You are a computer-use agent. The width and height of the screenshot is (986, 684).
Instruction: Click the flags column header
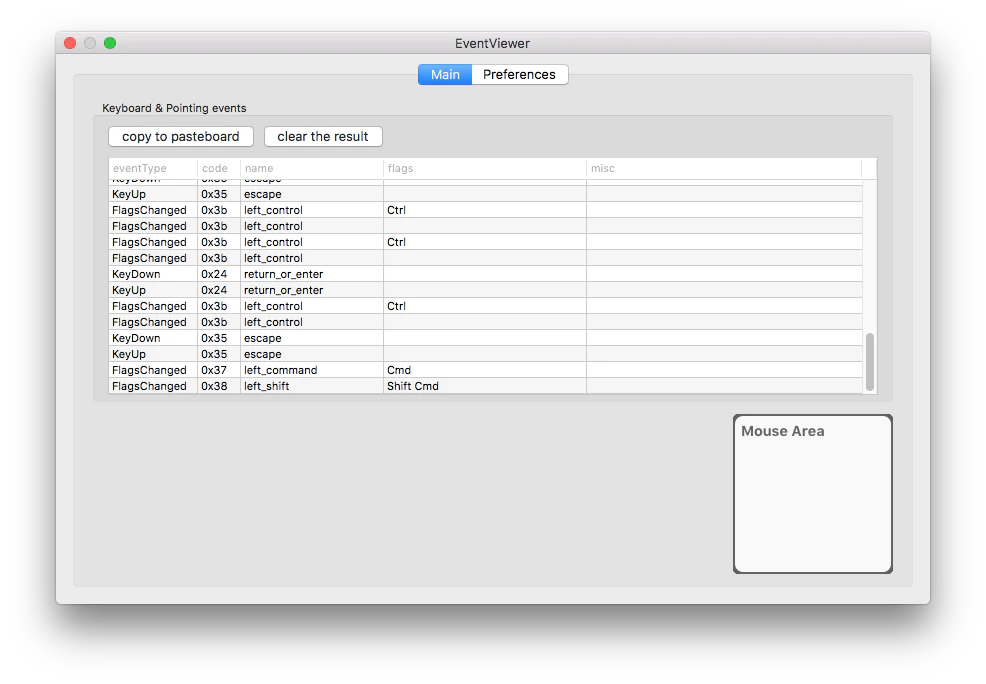point(485,168)
